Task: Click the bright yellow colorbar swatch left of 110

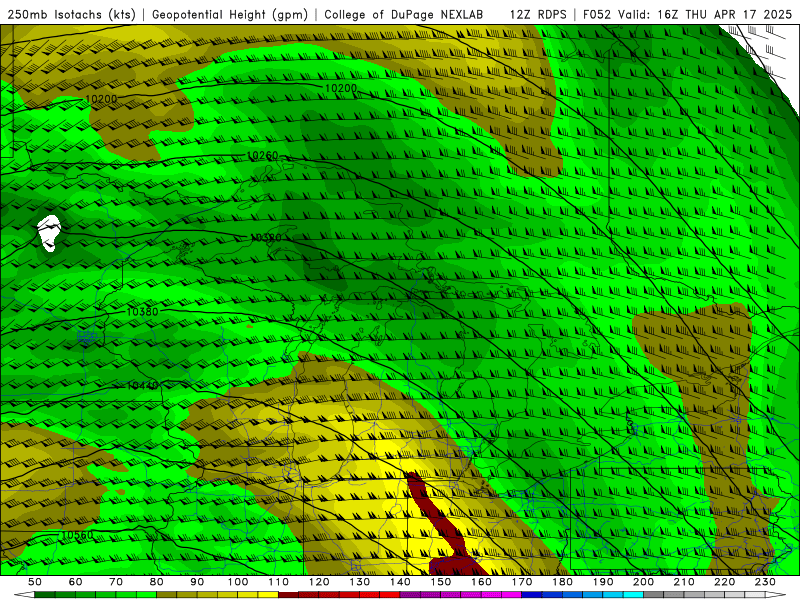Action: pyautogui.click(x=268, y=595)
